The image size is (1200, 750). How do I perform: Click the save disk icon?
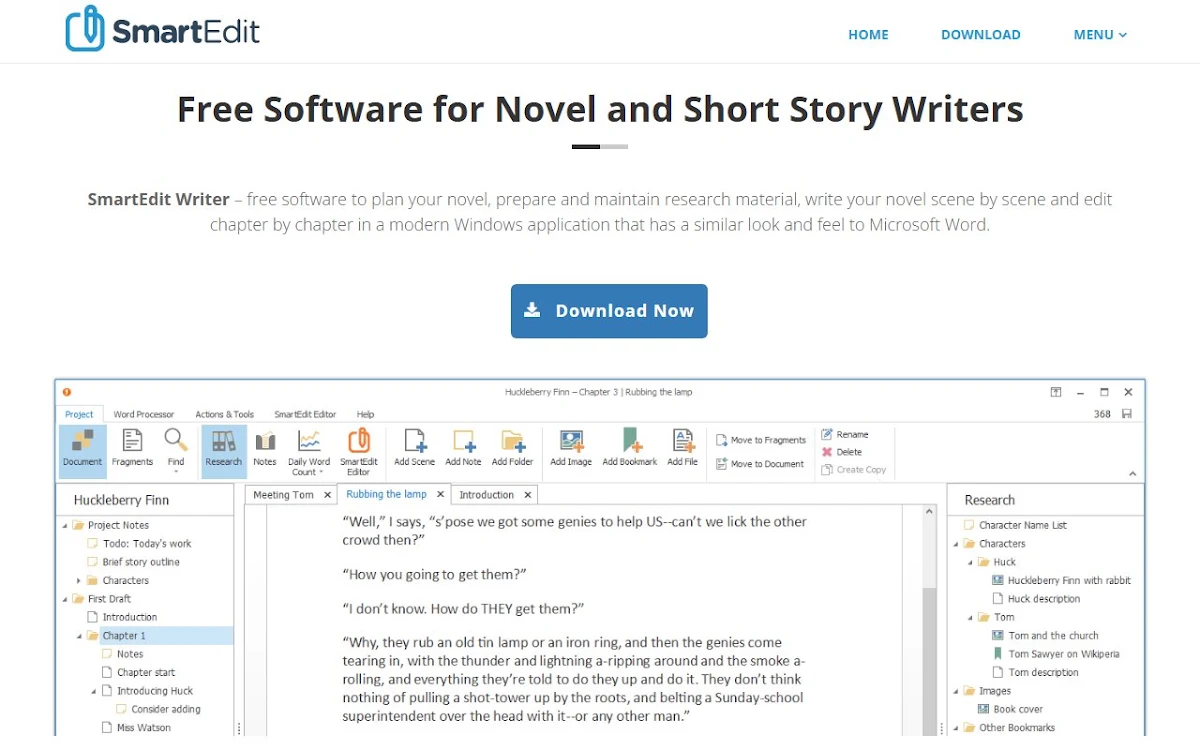coord(1127,414)
